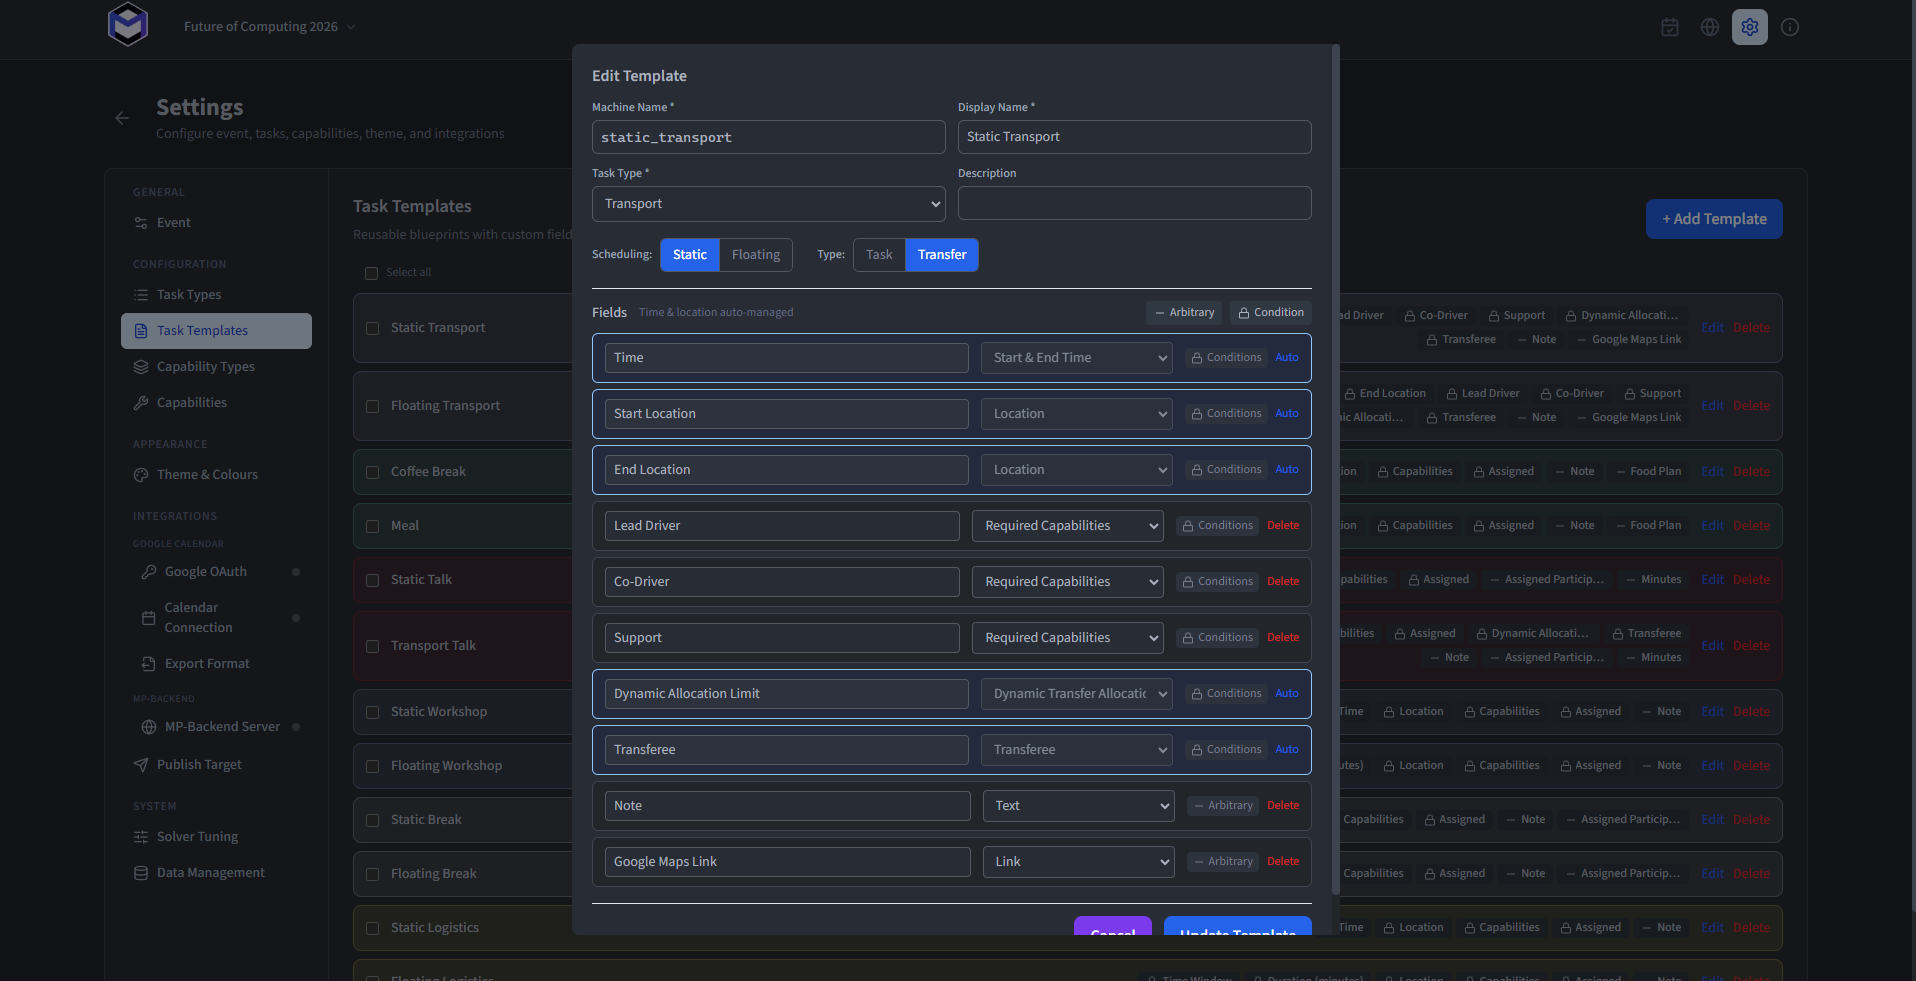Click the app logo icon

click(x=128, y=25)
